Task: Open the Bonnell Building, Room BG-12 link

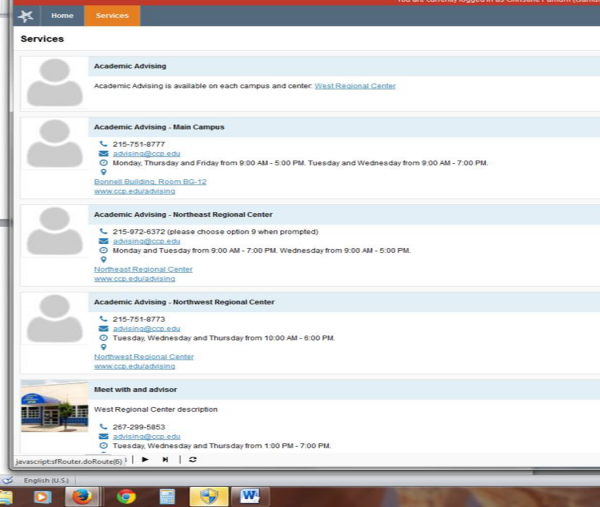Action: [150, 182]
